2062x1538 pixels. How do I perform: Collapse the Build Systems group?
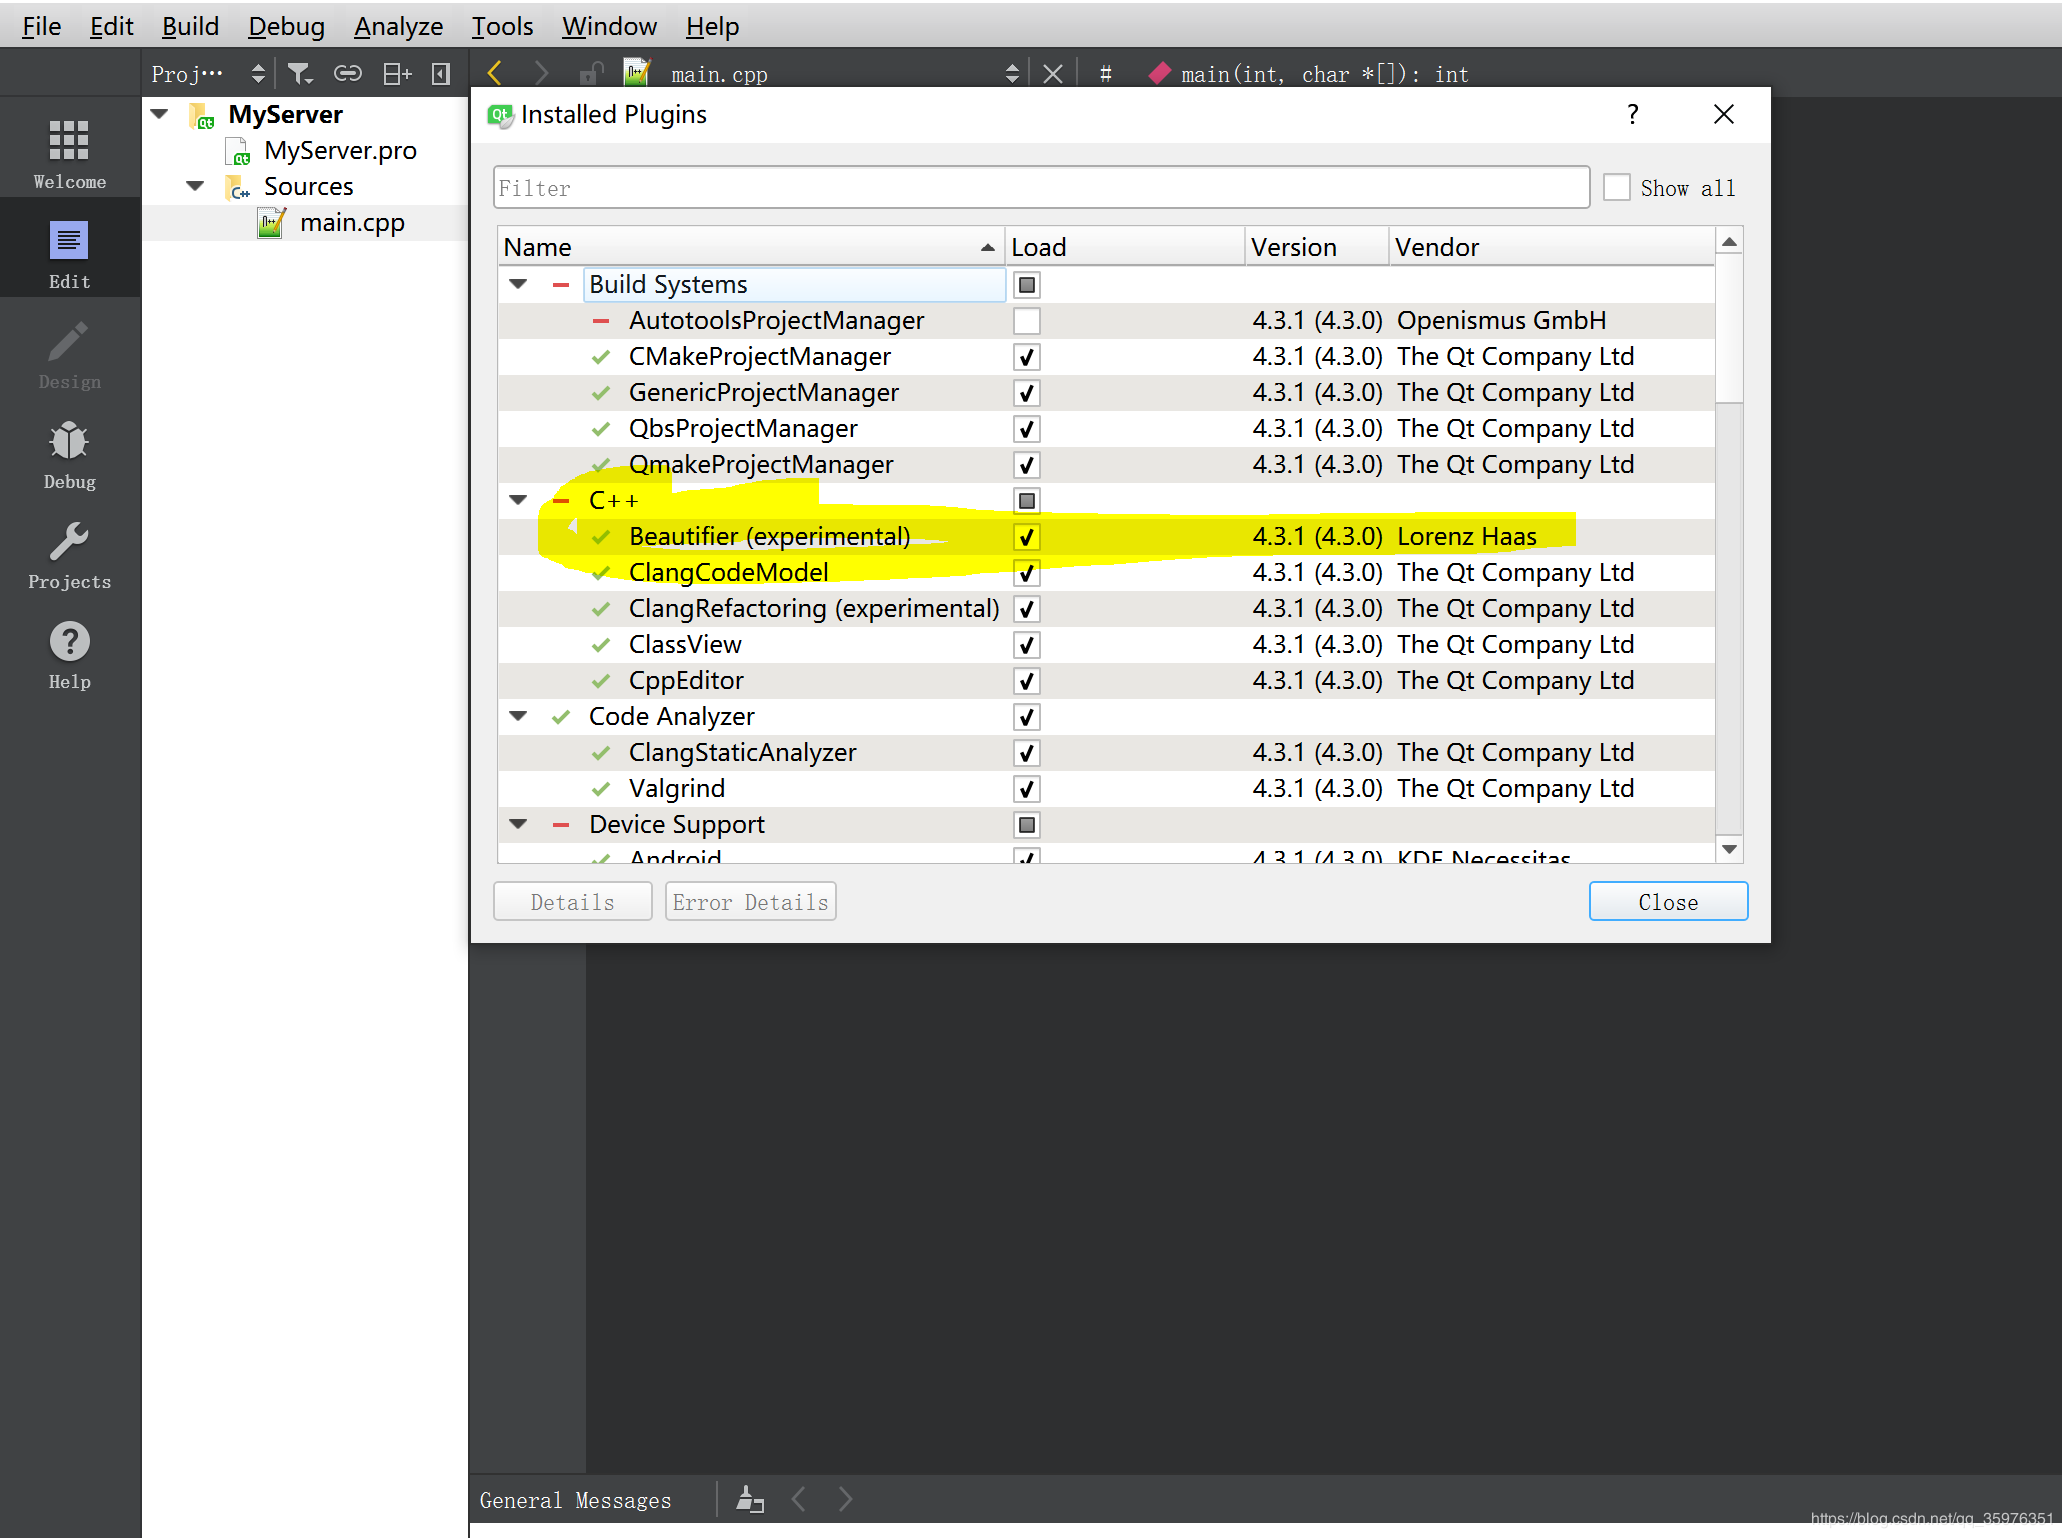point(518,285)
